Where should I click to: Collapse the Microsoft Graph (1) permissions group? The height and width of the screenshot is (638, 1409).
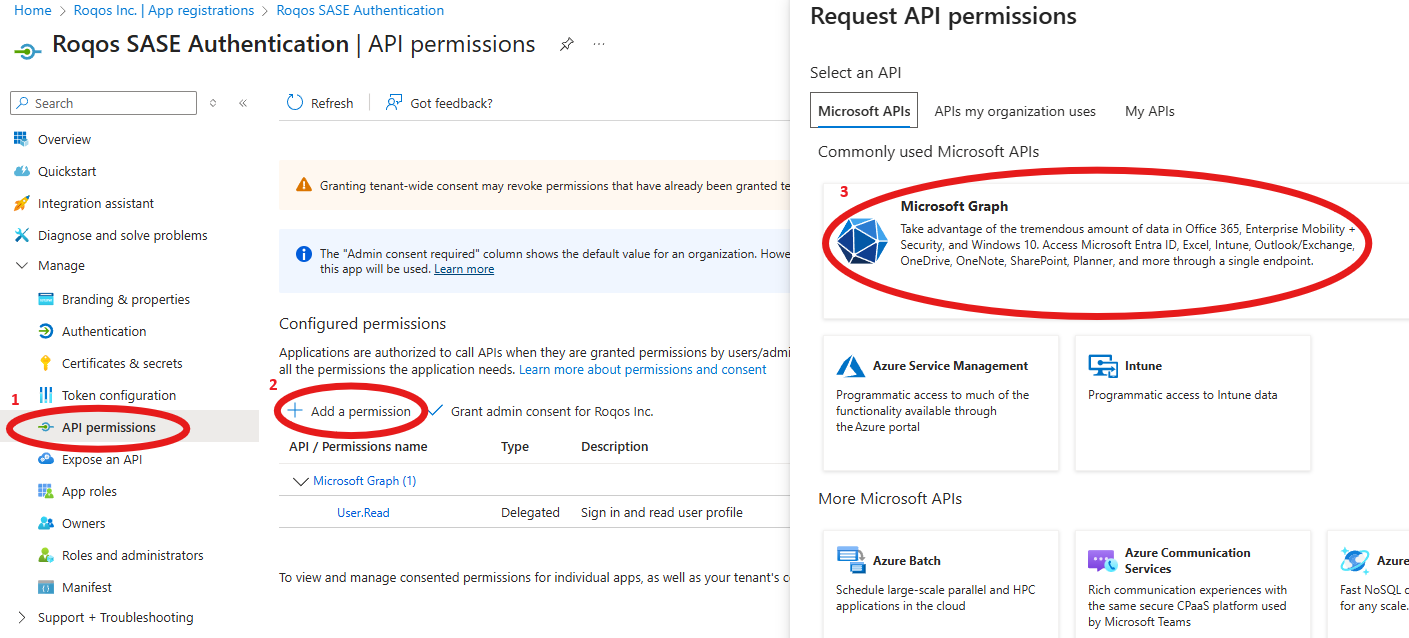[300, 481]
